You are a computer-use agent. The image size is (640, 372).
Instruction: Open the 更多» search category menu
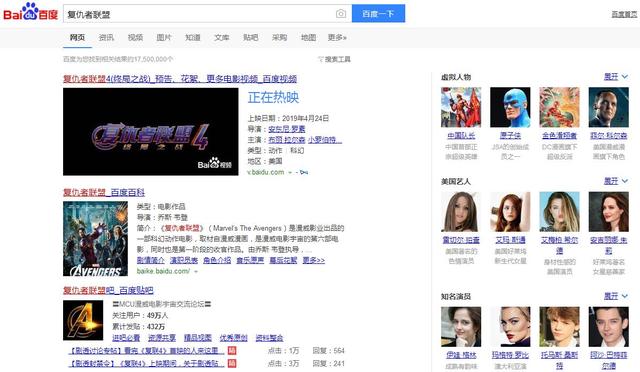point(337,38)
